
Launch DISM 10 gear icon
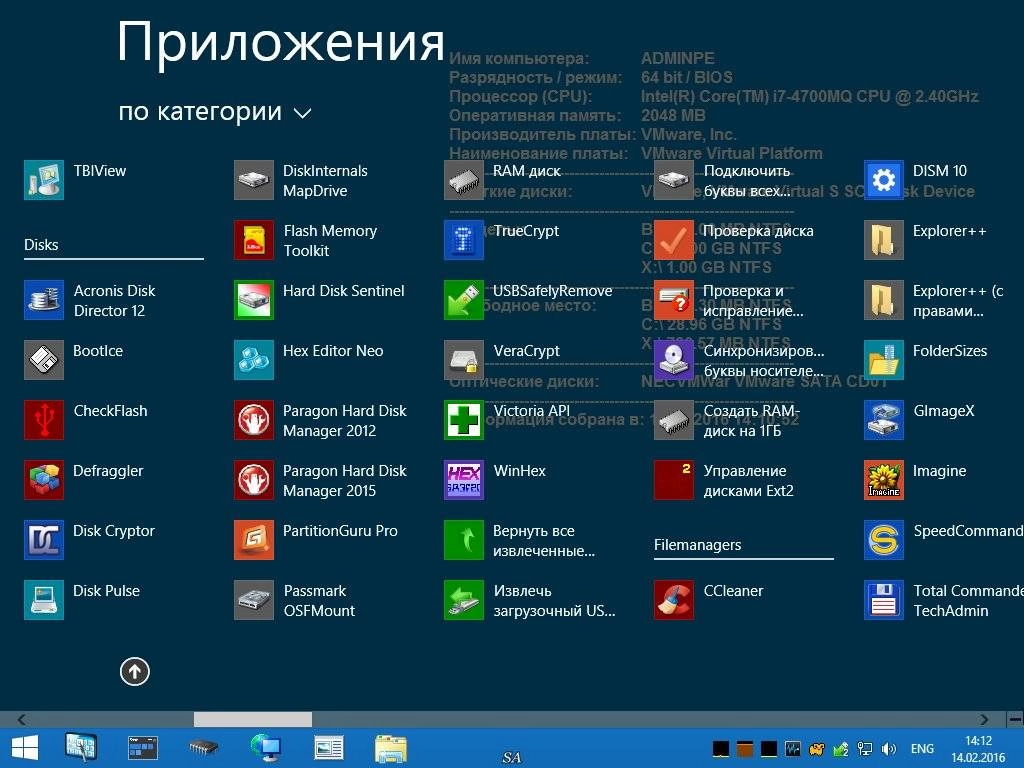884,180
